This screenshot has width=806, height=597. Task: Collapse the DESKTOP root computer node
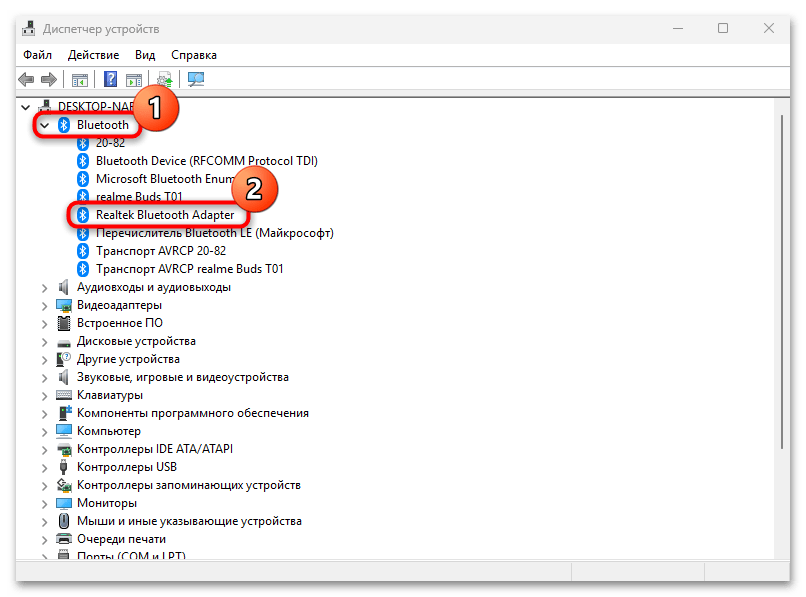click(26, 107)
